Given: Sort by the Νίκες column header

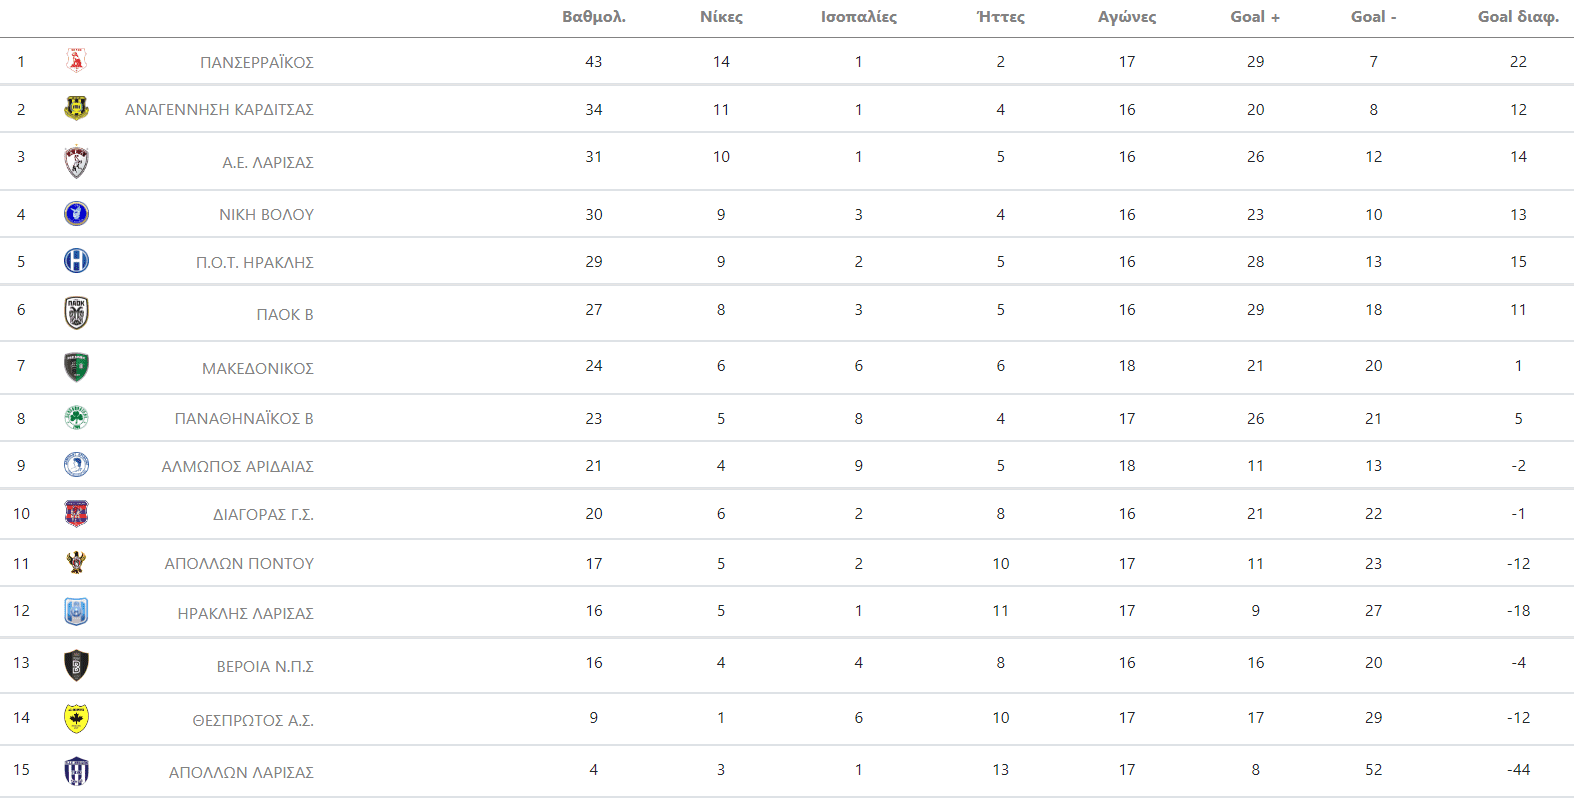Looking at the screenshot, I should click(x=721, y=17).
